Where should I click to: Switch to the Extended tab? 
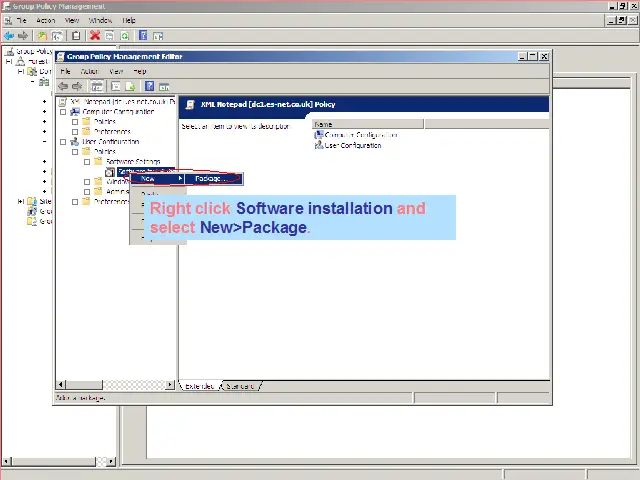[201, 386]
